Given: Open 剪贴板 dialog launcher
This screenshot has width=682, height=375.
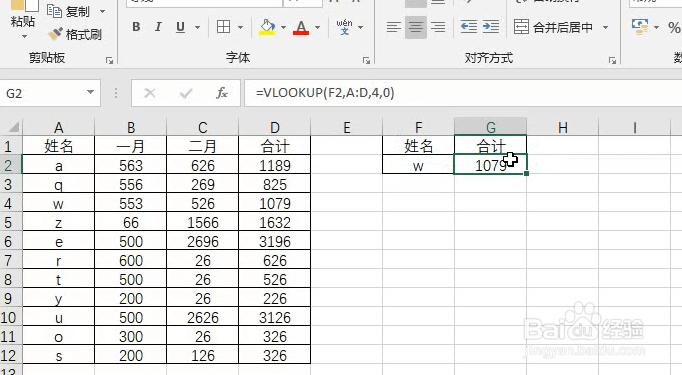Looking at the screenshot, I should [109, 60].
